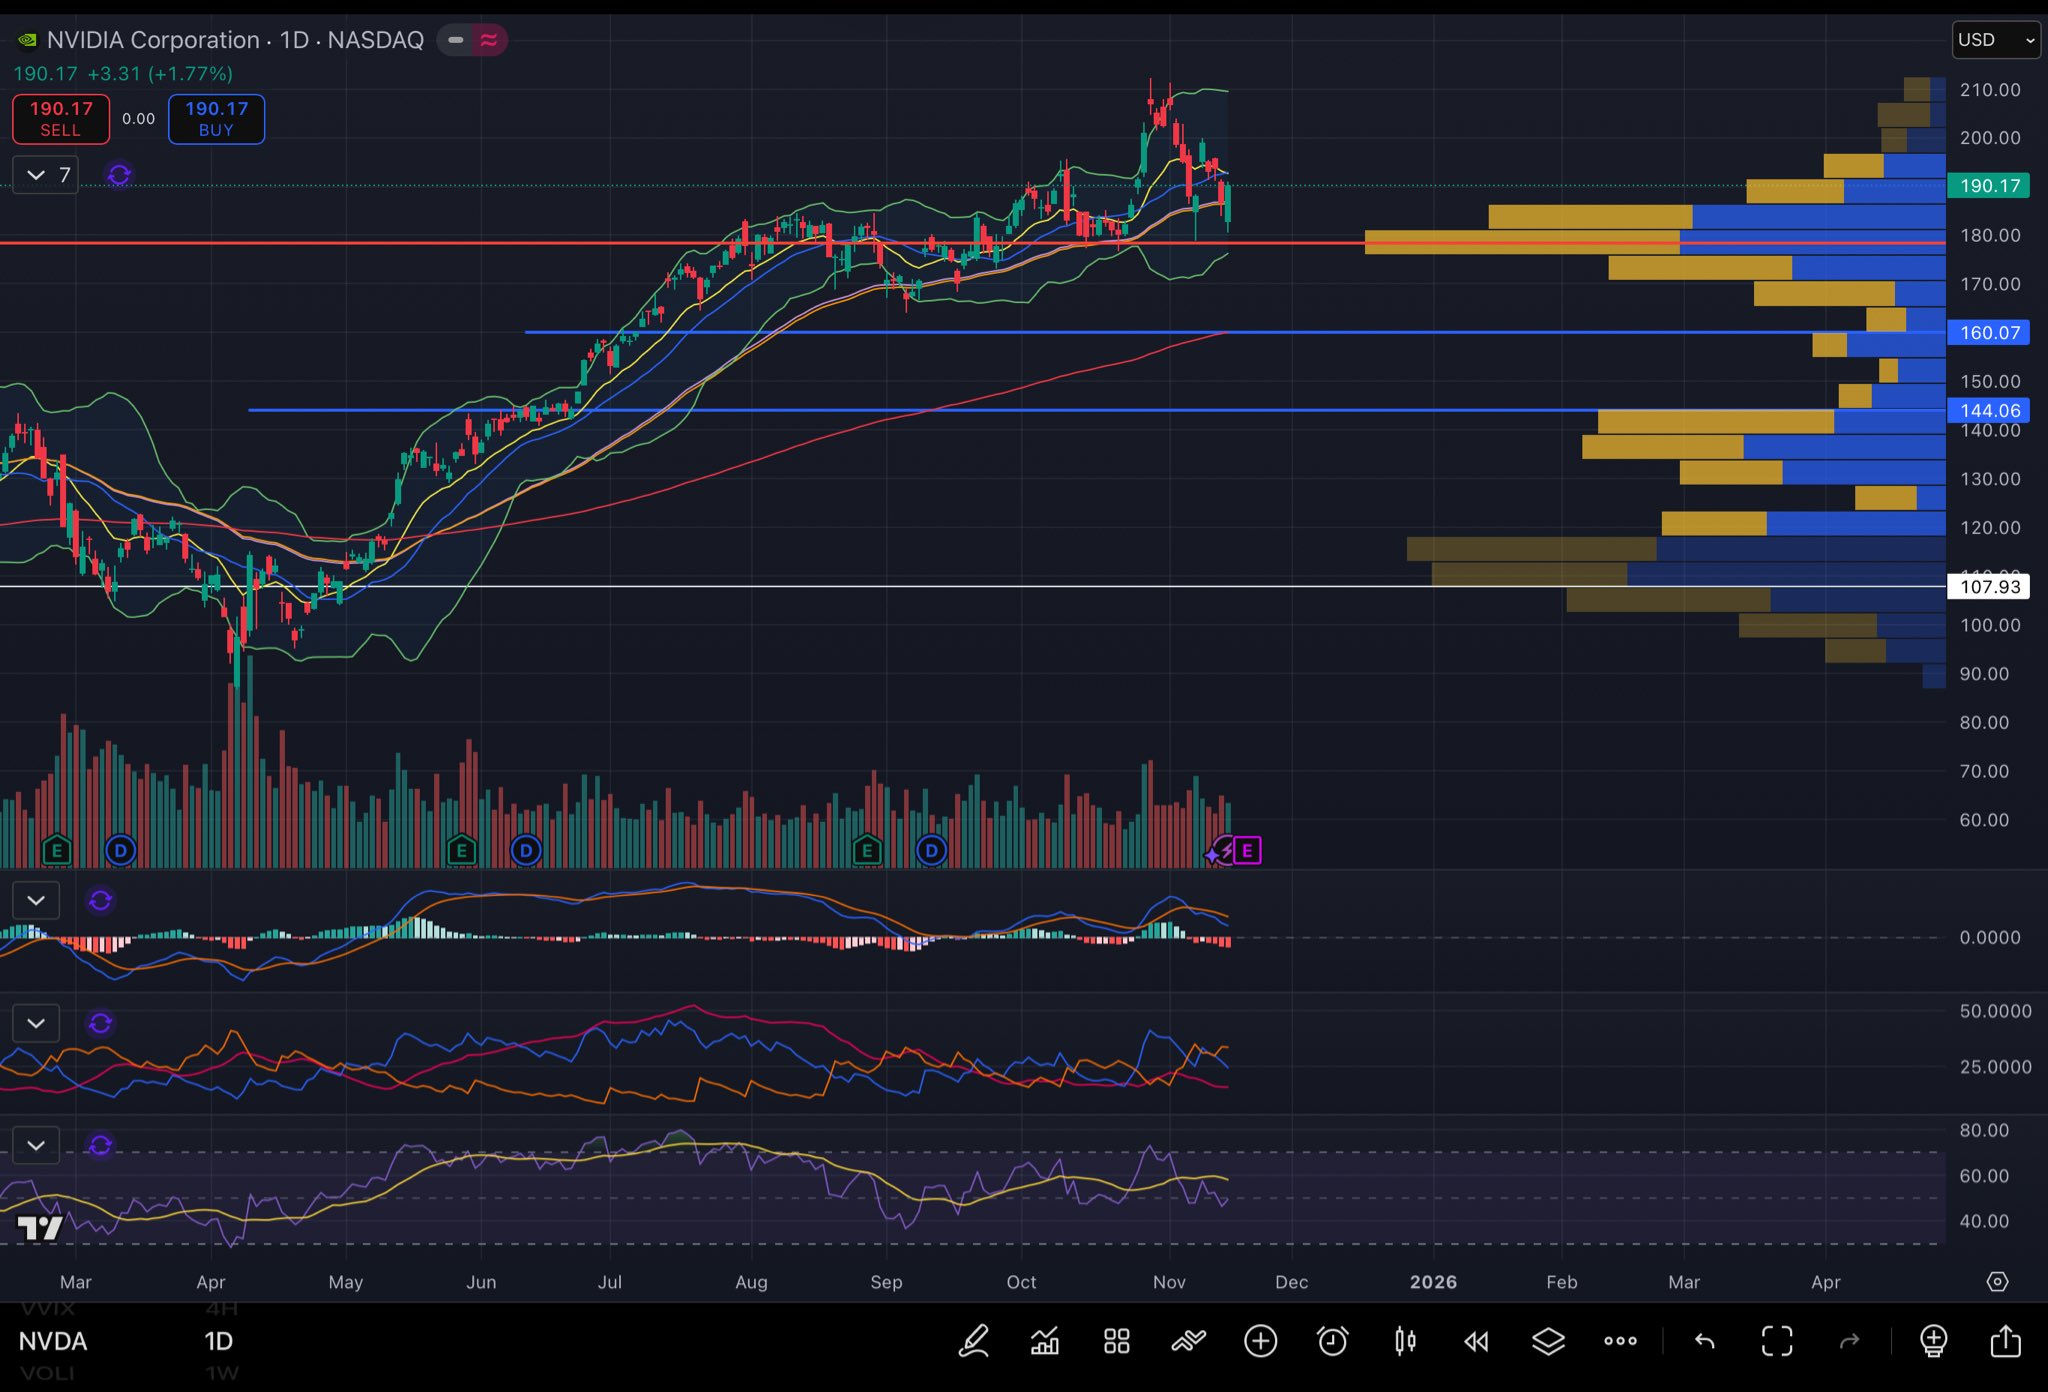Click the publish idea lightbulb icon
Image resolution: width=2048 pixels, height=1392 pixels.
click(1933, 1341)
